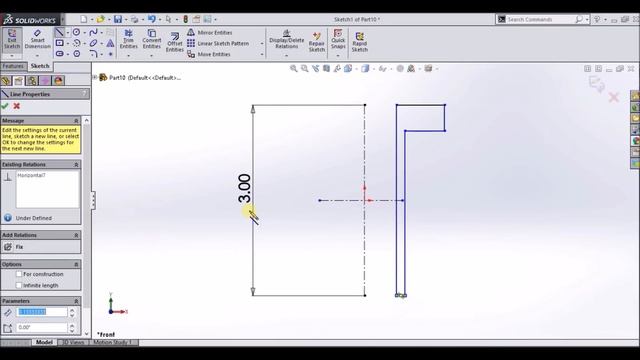Select the Sketch Fillet tool

[x=93, y=54]
